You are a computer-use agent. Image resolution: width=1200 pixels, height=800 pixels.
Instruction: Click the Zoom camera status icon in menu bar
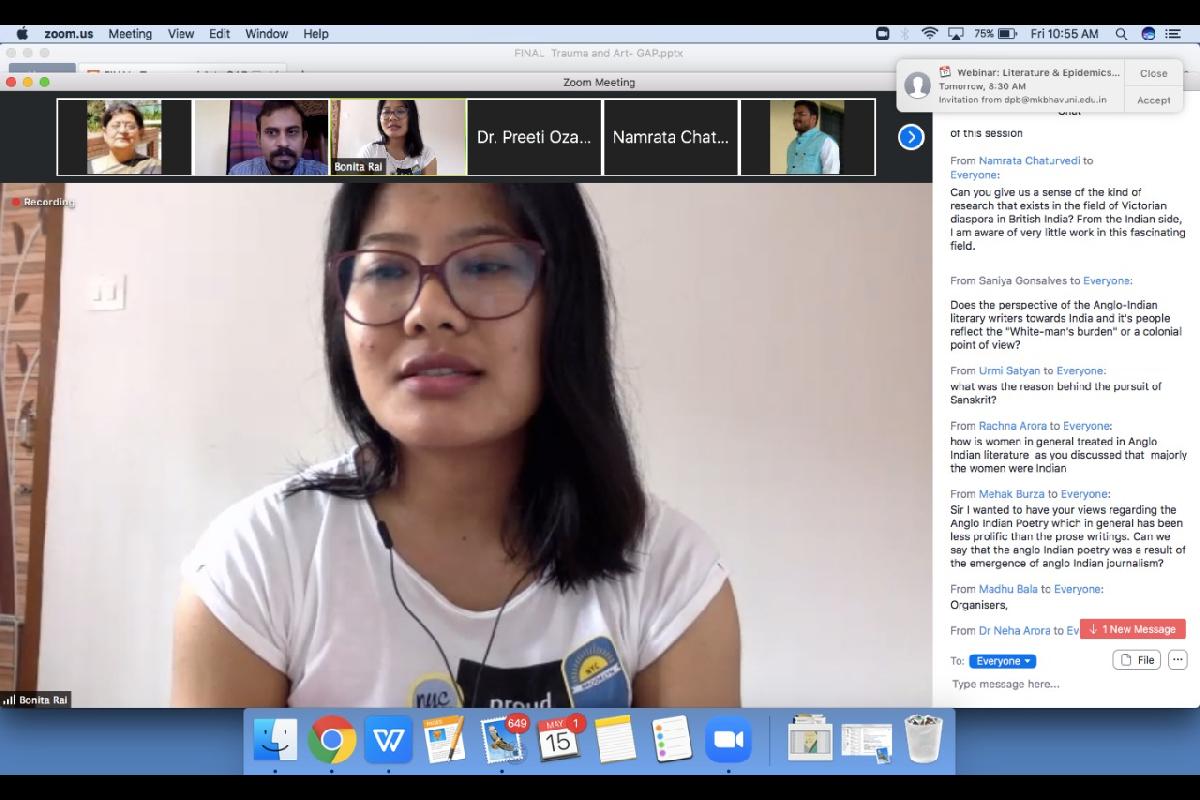coord(882,33)
